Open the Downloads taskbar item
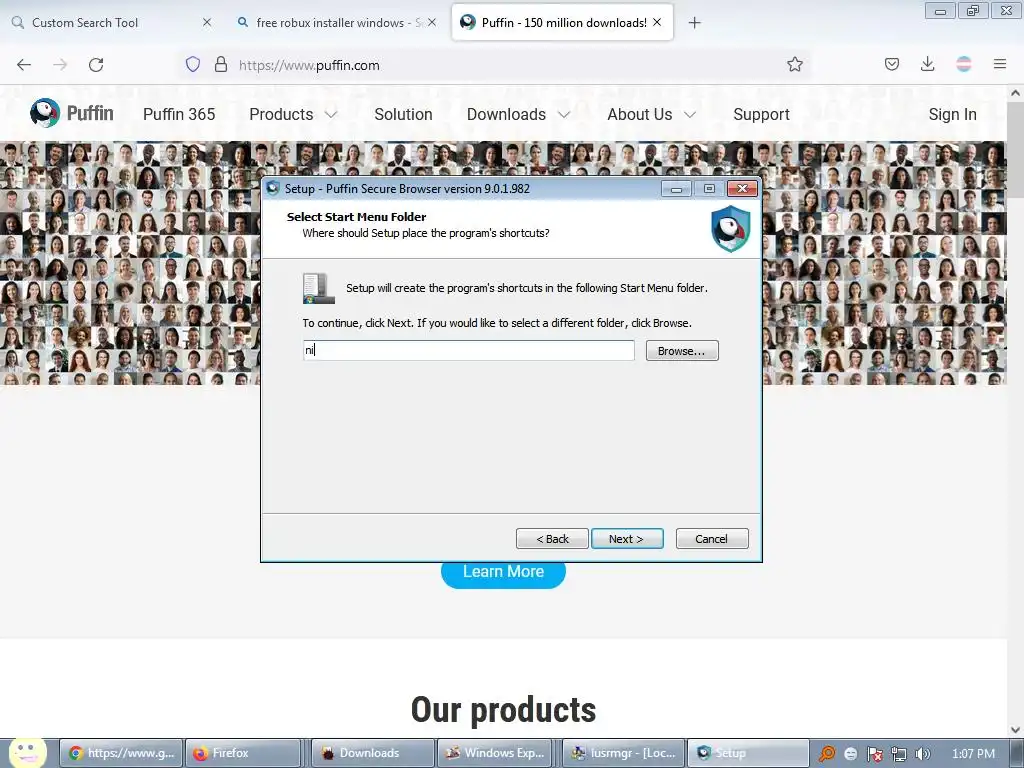This screenshot has height=768, width=1024. pyautogui.click(x=373, y=753)
